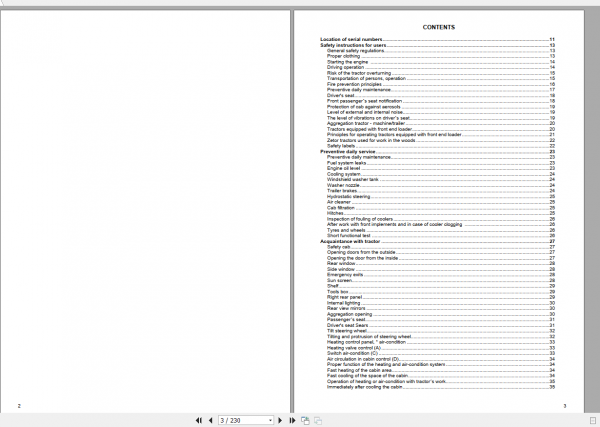
Task: Click 'Zetor tractors used for work in the woods'
Action: click(371, 140)
